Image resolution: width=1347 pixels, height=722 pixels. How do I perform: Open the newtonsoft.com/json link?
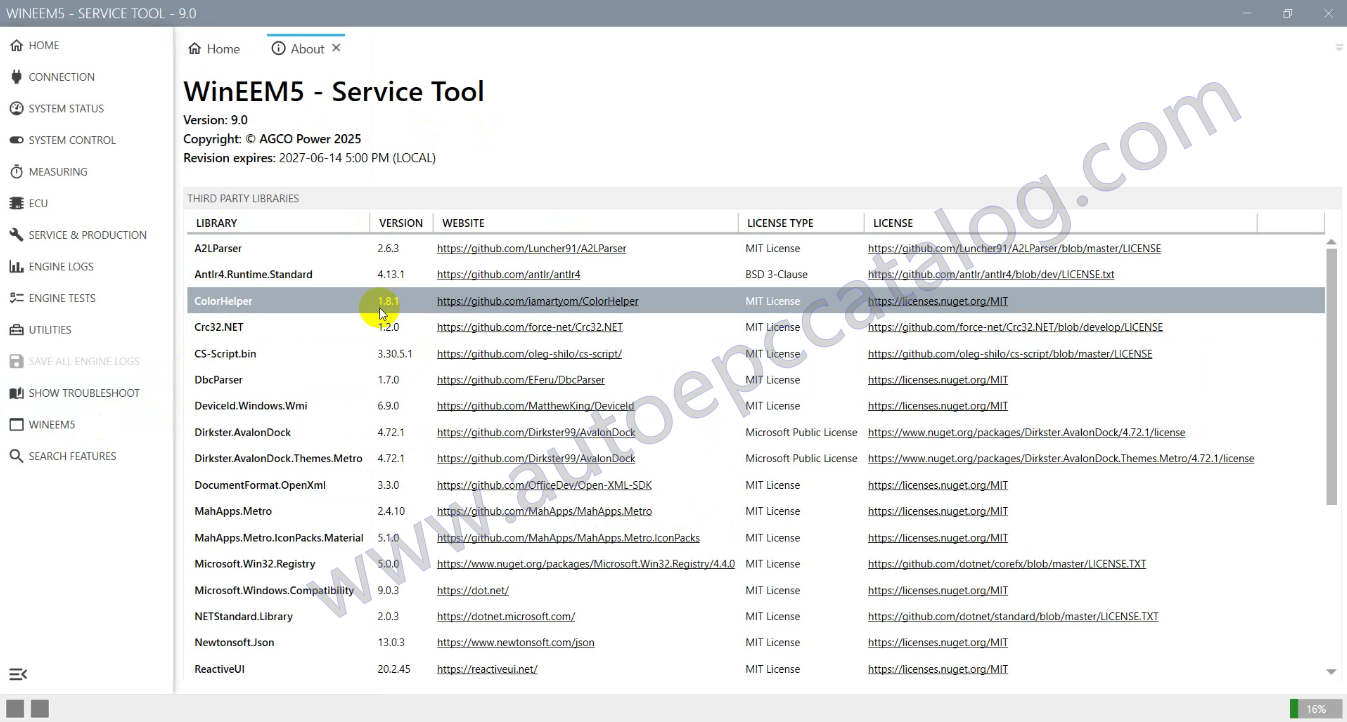[515, 642]
